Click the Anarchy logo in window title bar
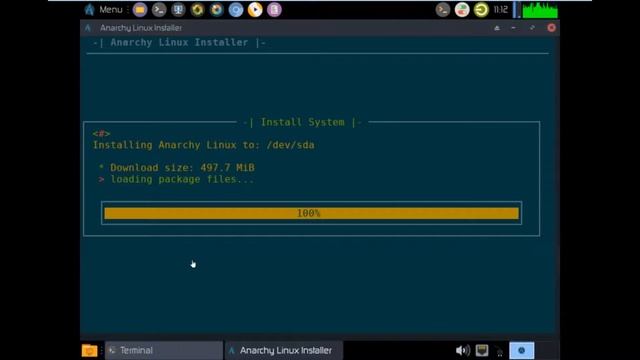 pos(88,28)
